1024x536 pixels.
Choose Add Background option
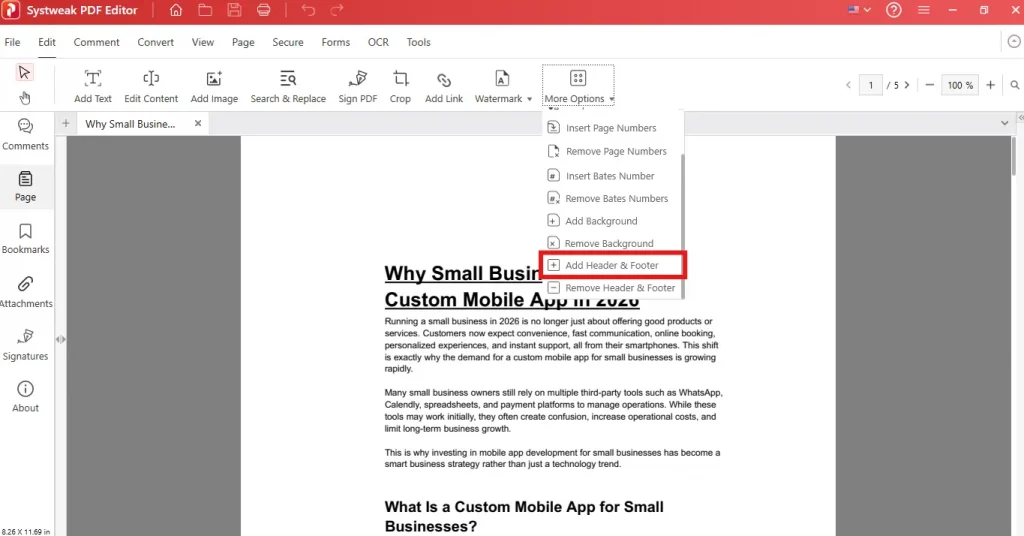[612, 221]
